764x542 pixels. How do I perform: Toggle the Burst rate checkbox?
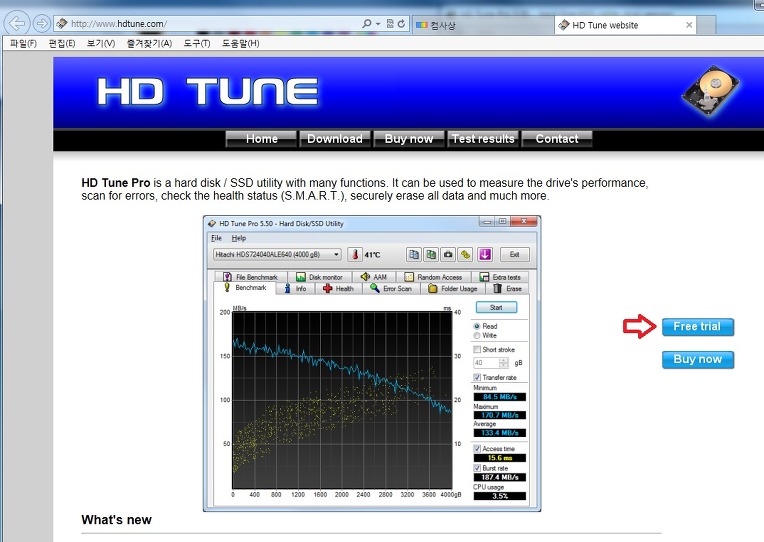tap(477, 468)
